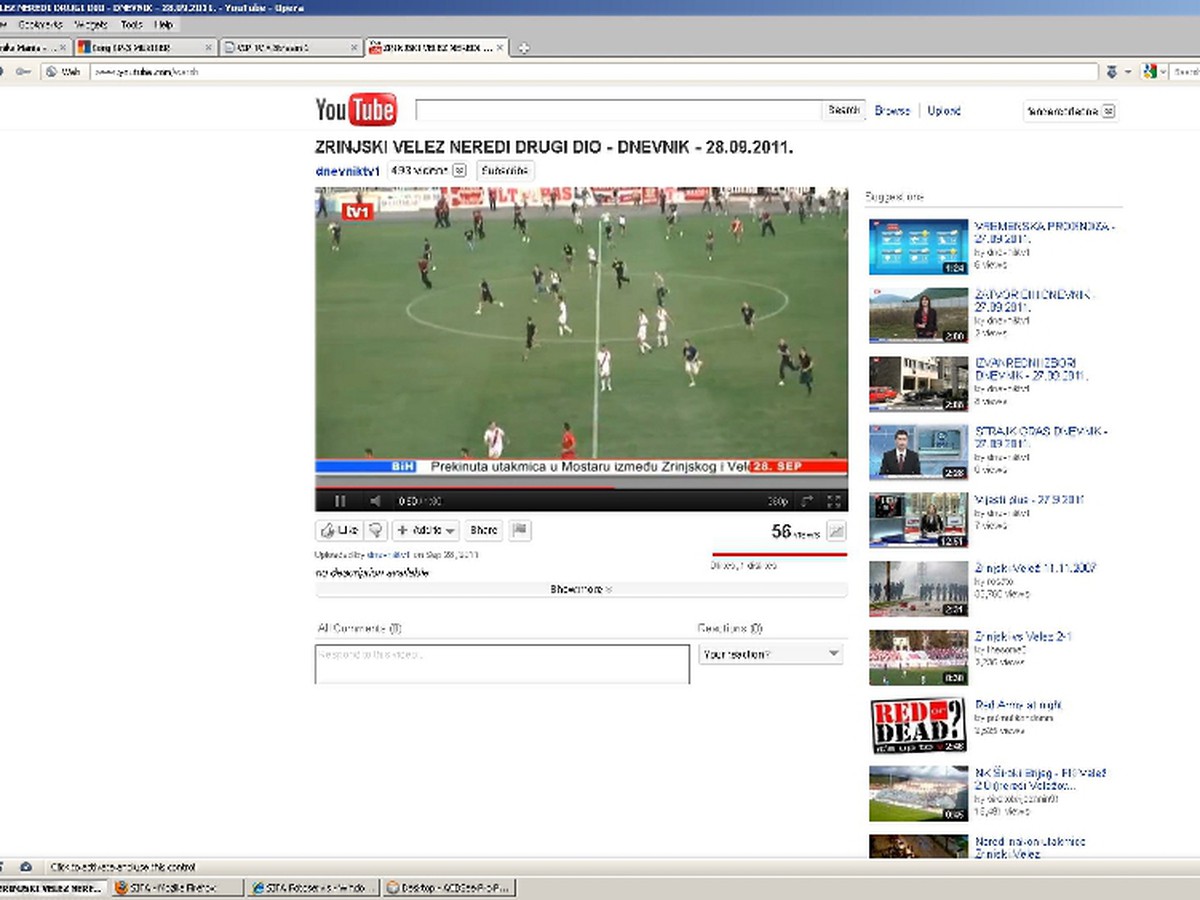The height and width of the screenshot is (900, 1200).
Task: Open the Vremenska prognoza suggested video thumbnail
Action: [x=918, y=247]
